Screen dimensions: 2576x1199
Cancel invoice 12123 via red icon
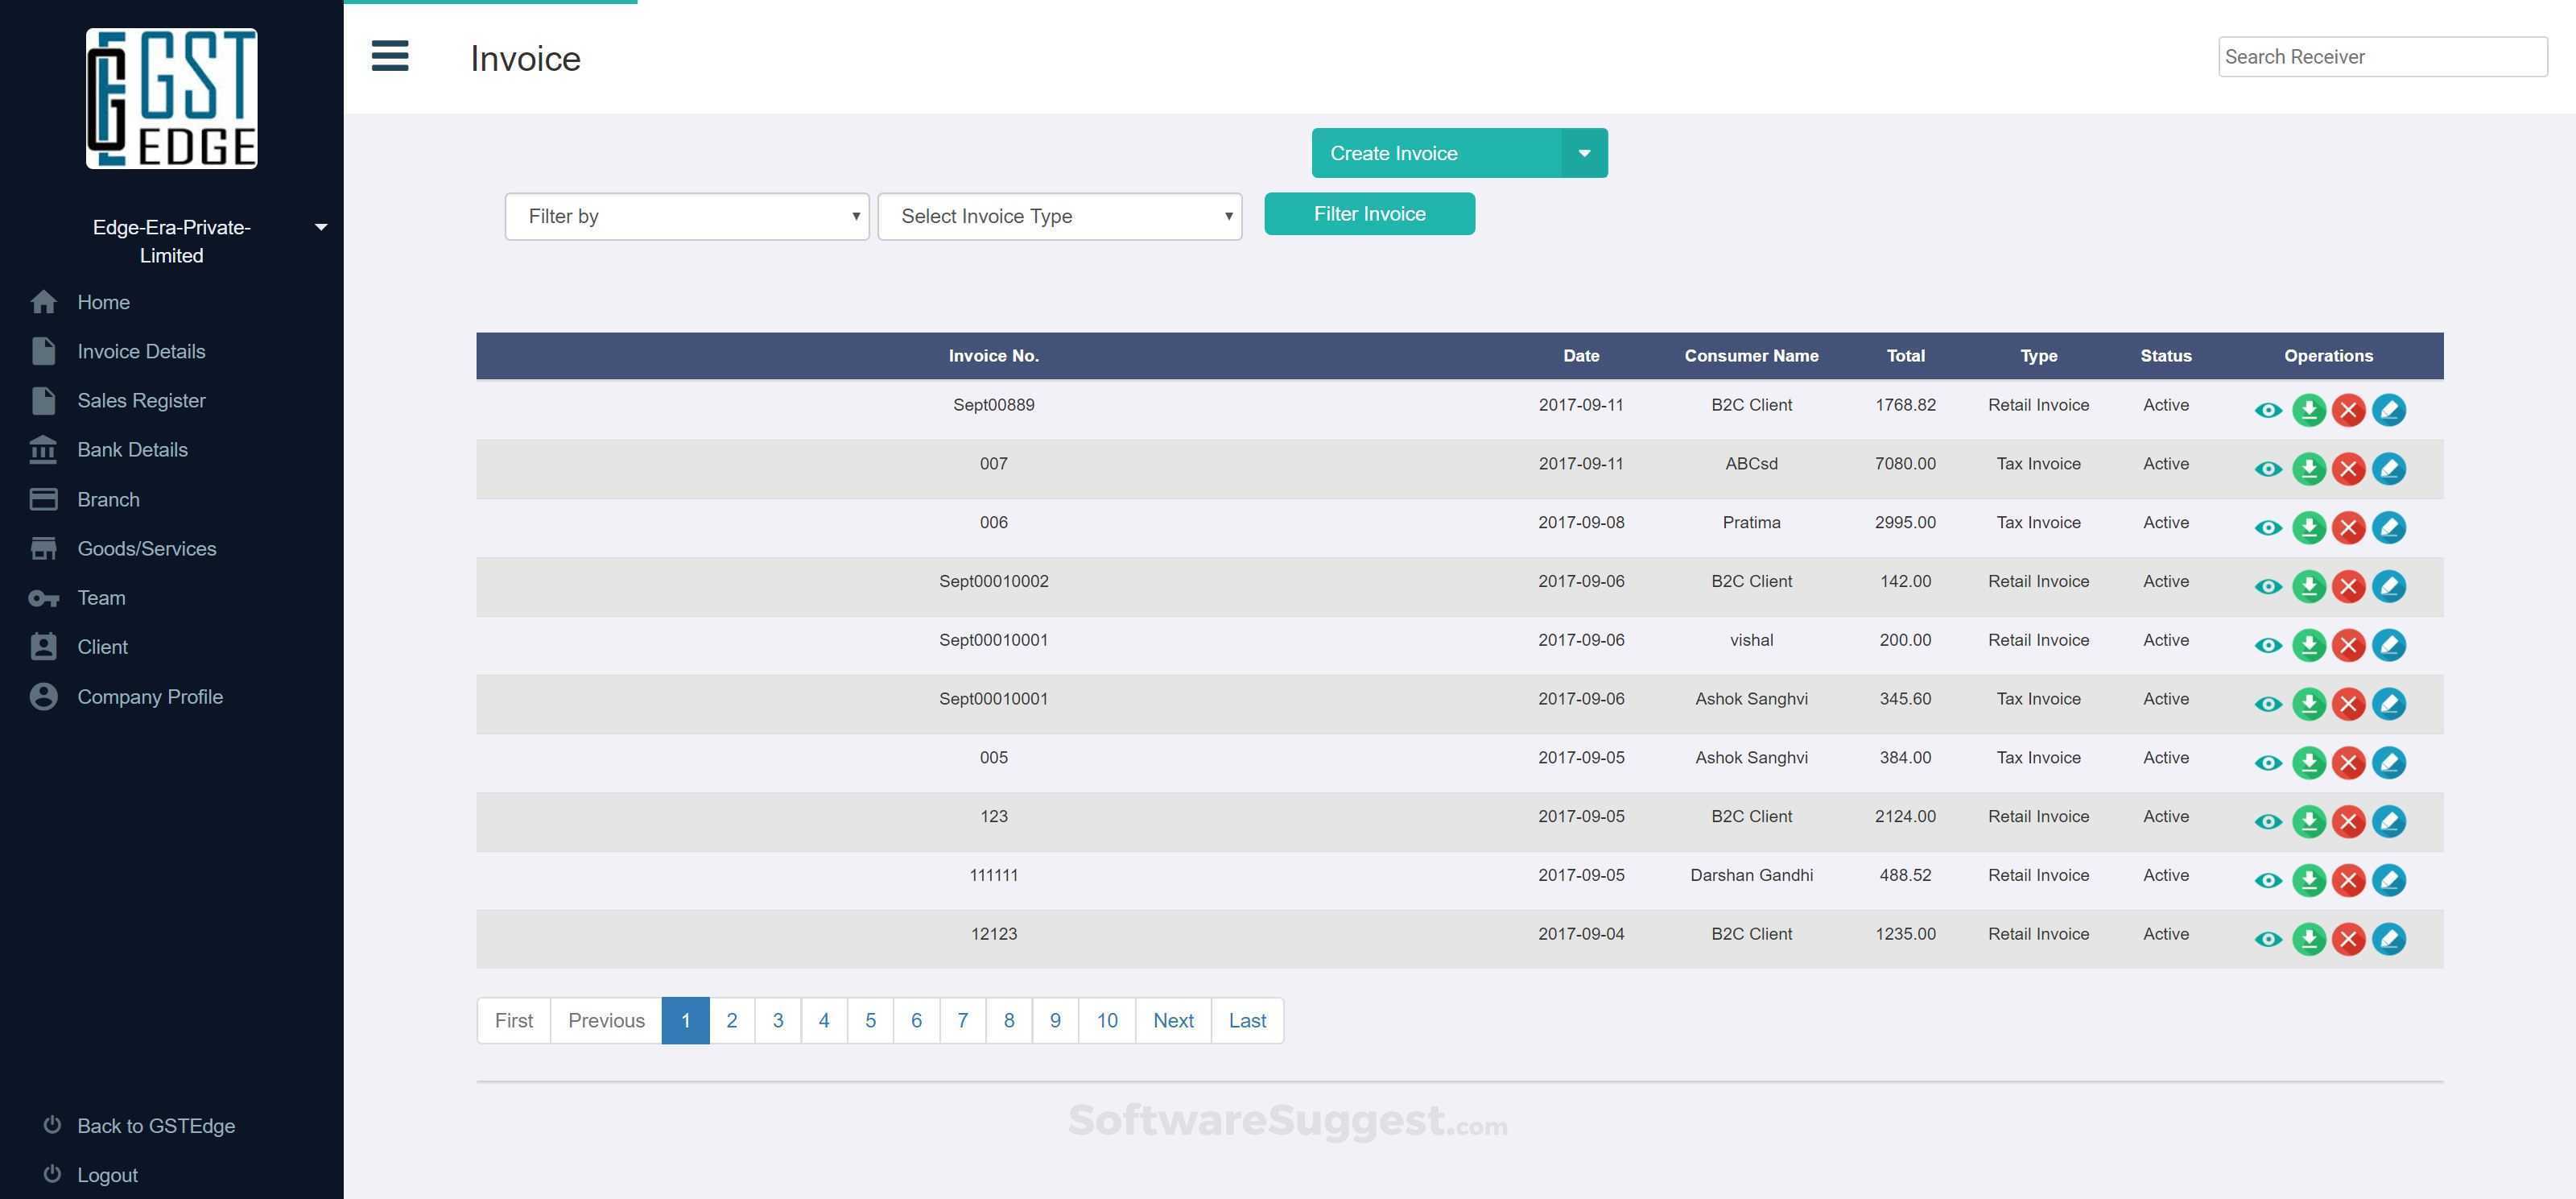(x=2348, y=939)
